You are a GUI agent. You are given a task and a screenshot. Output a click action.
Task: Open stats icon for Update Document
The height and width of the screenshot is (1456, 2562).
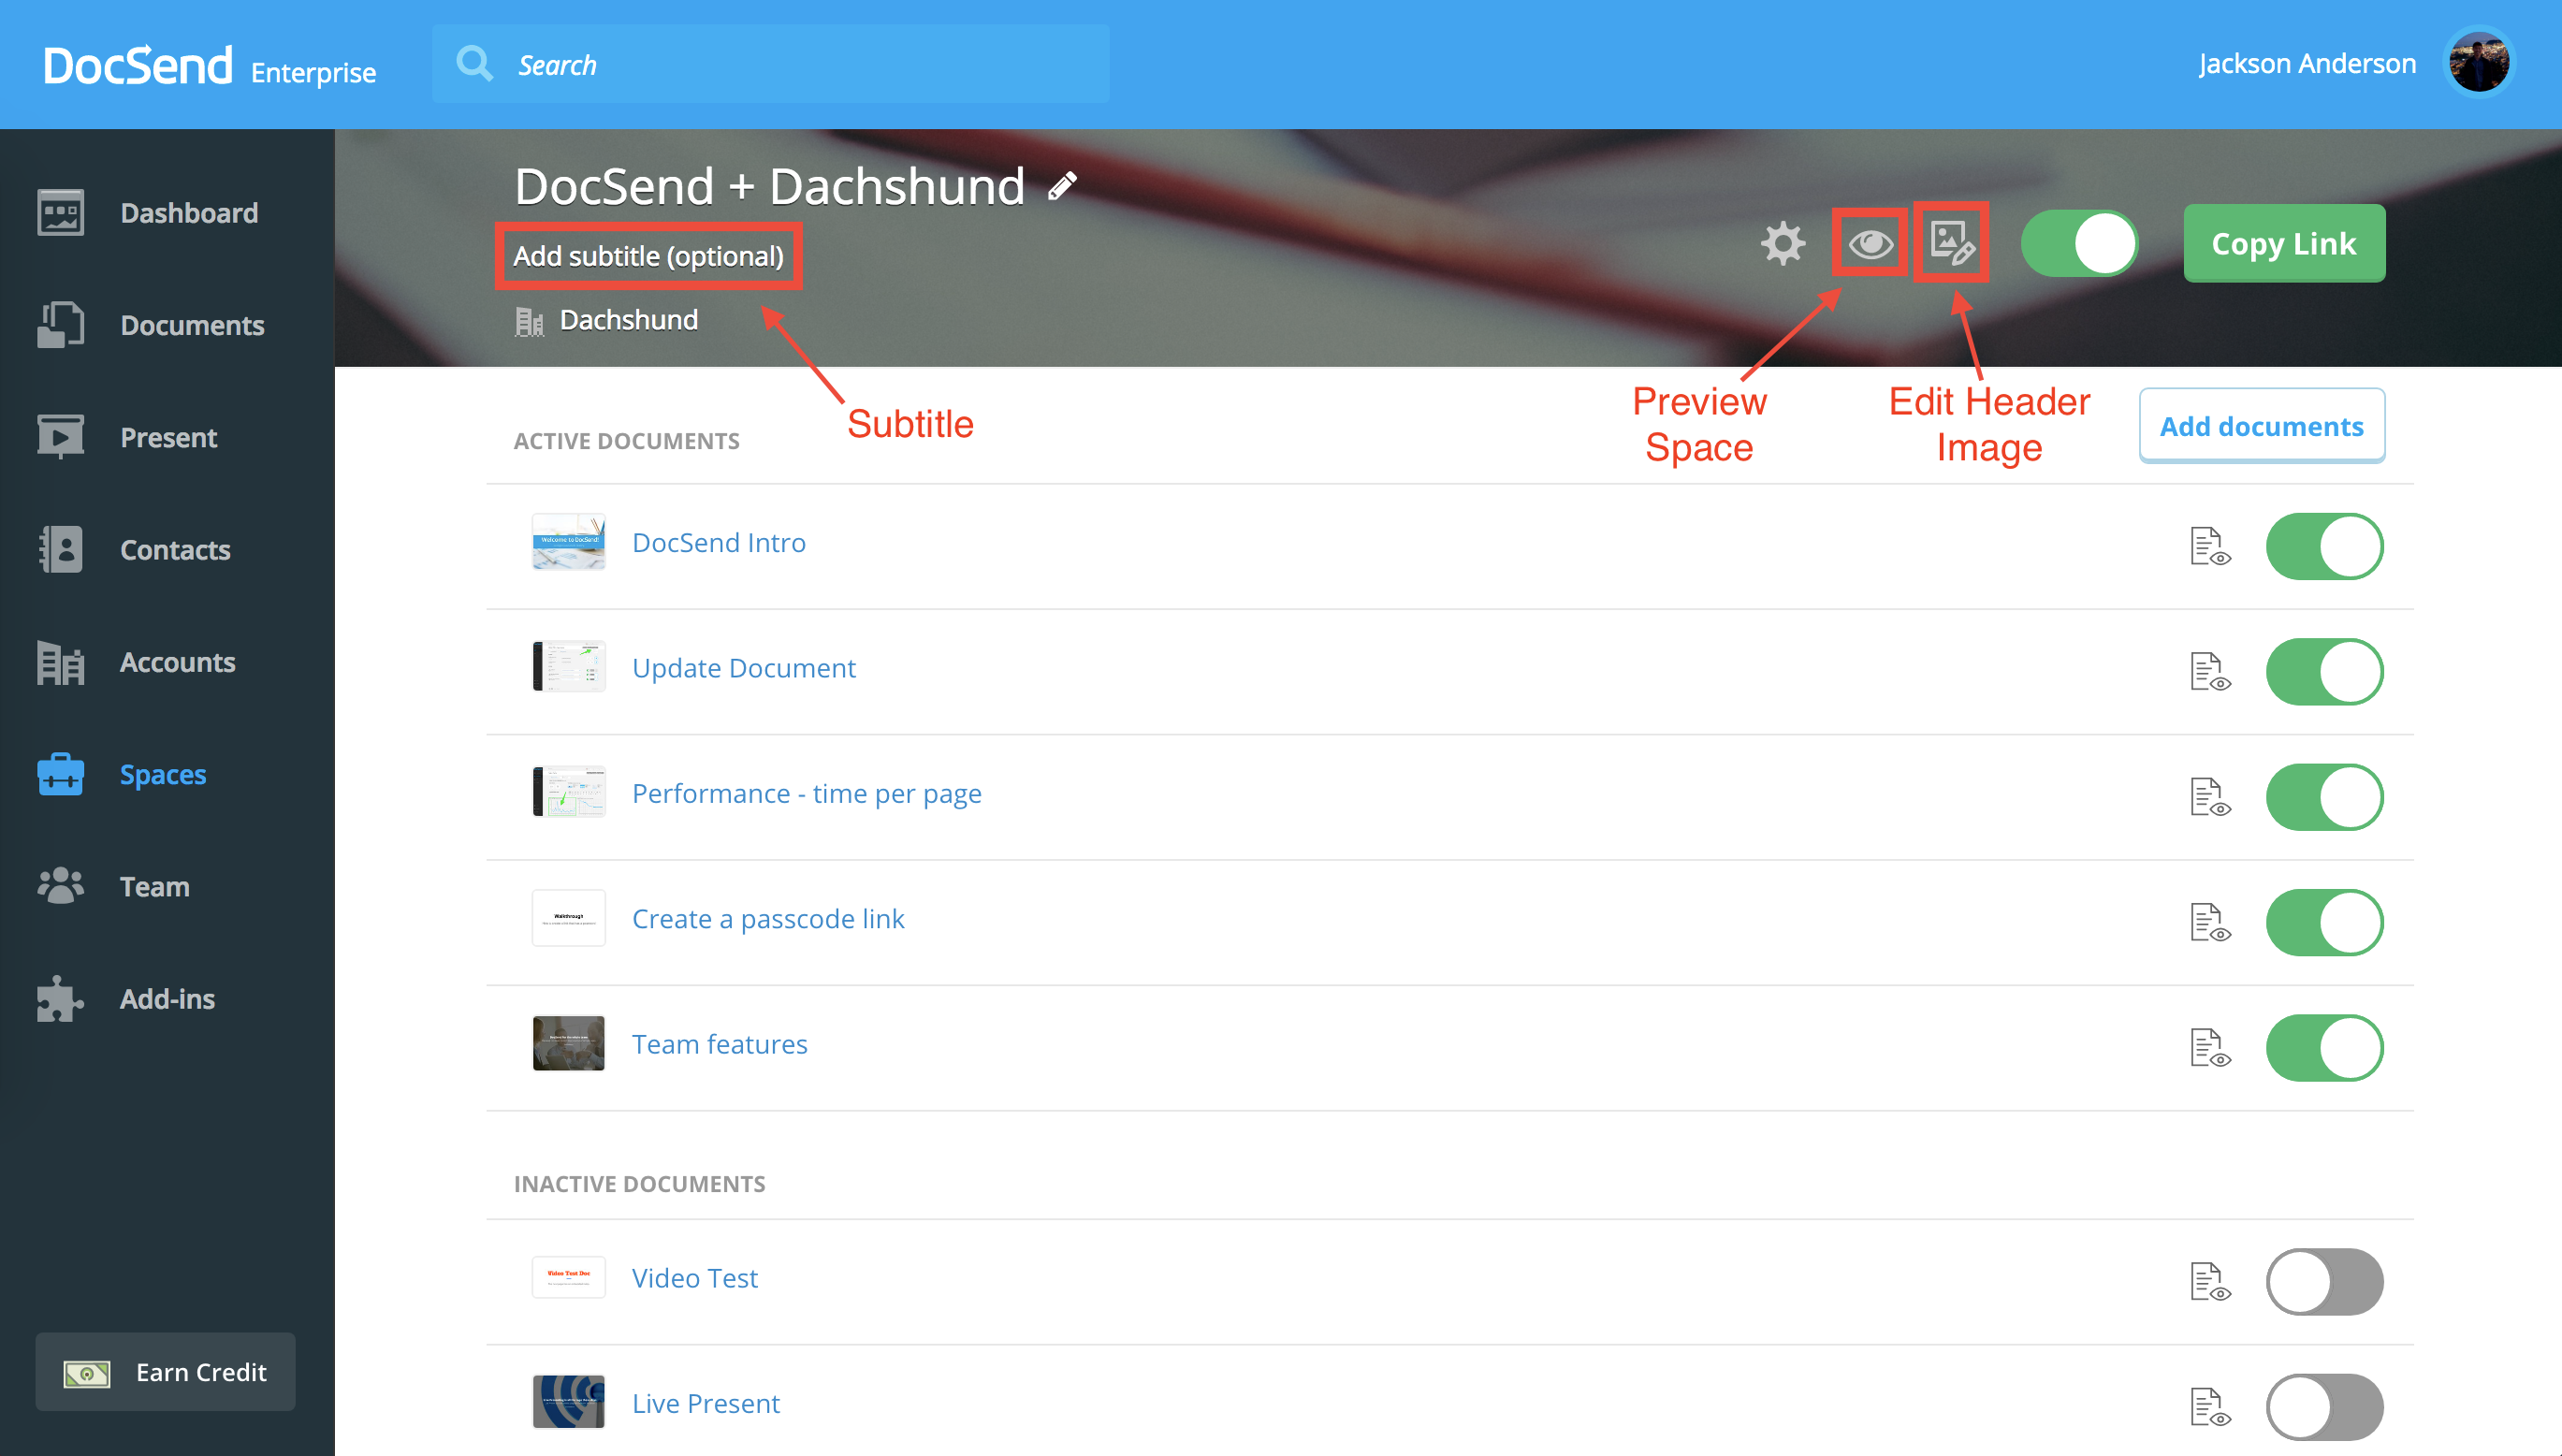[2209, 672]
